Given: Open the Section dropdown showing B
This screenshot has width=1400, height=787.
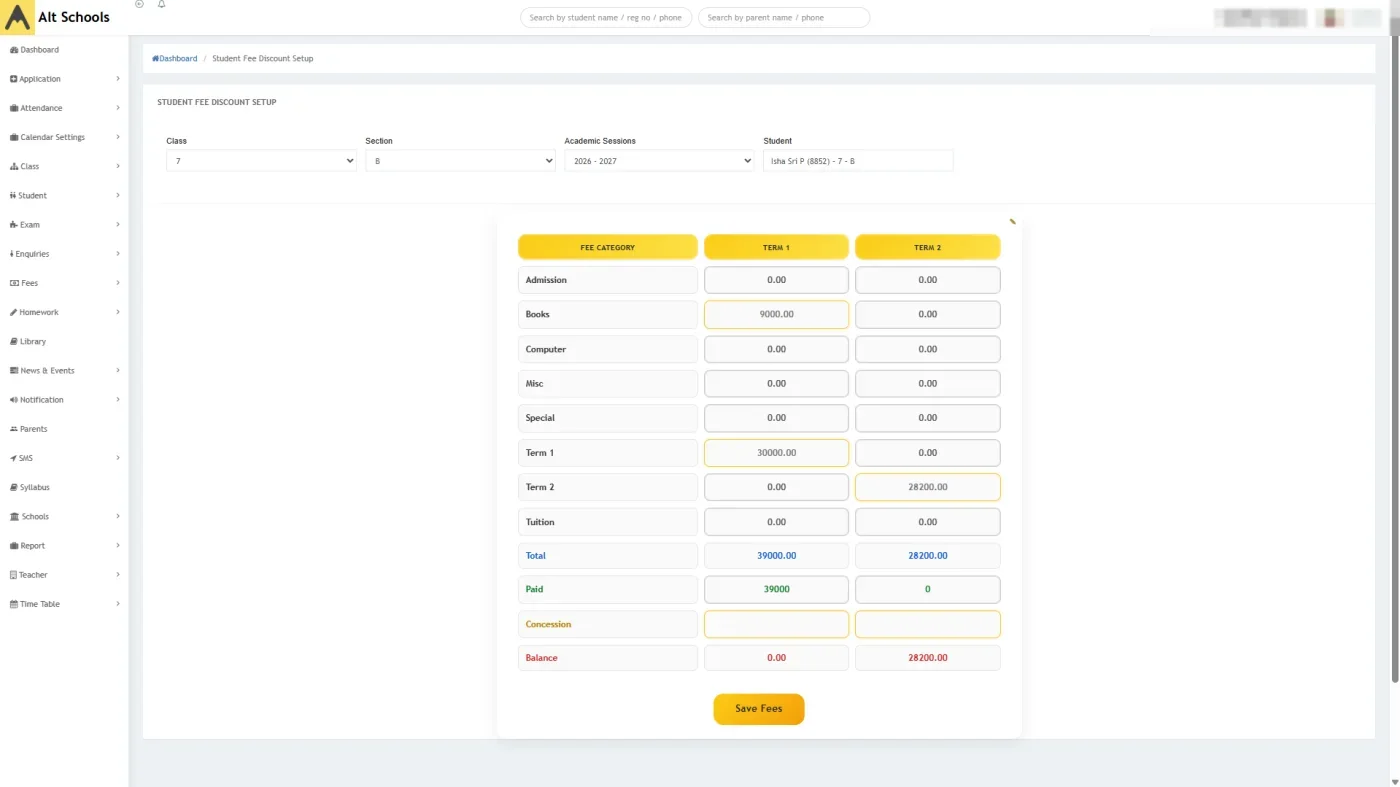Looking at the screenshot, I should [x=460, y=161].
